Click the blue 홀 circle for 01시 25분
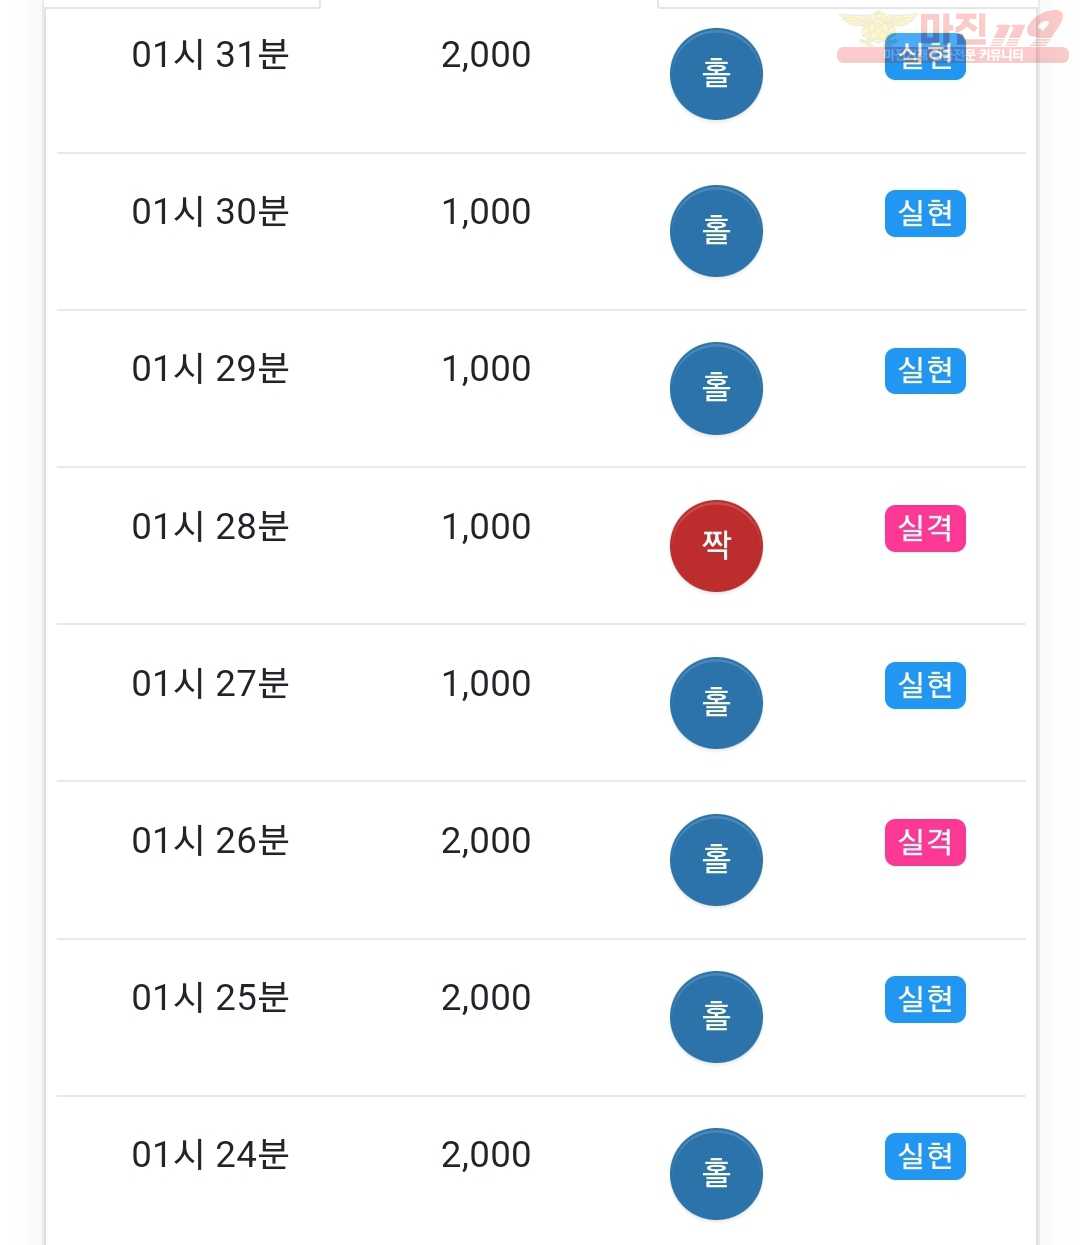 tap(716, 1017)
